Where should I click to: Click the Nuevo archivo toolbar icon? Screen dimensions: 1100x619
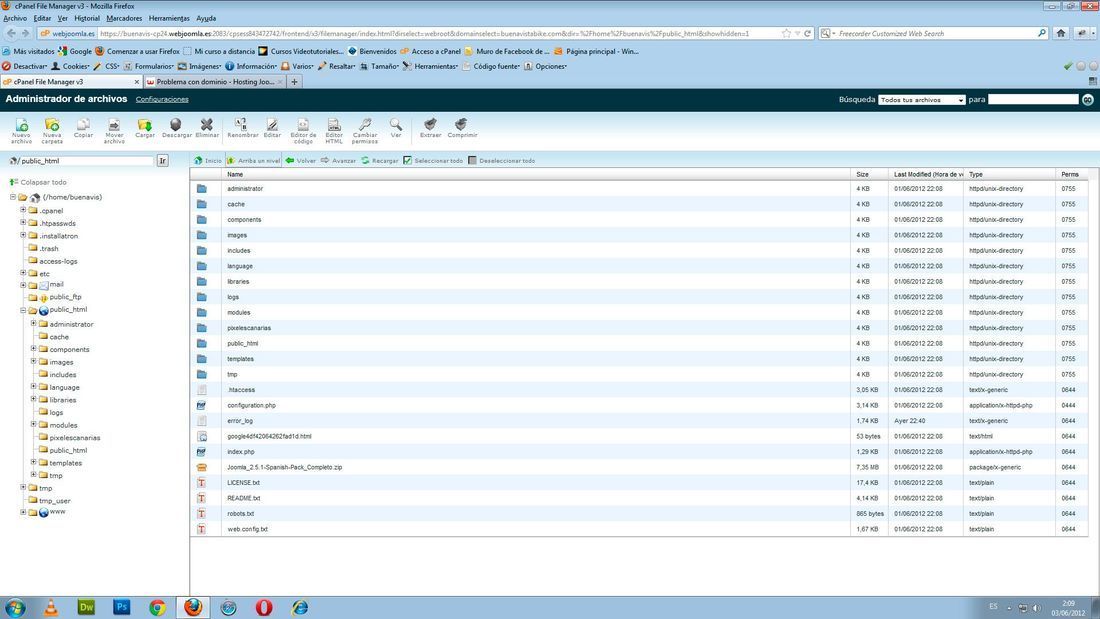pyautogui.click(x=22, y=131)
